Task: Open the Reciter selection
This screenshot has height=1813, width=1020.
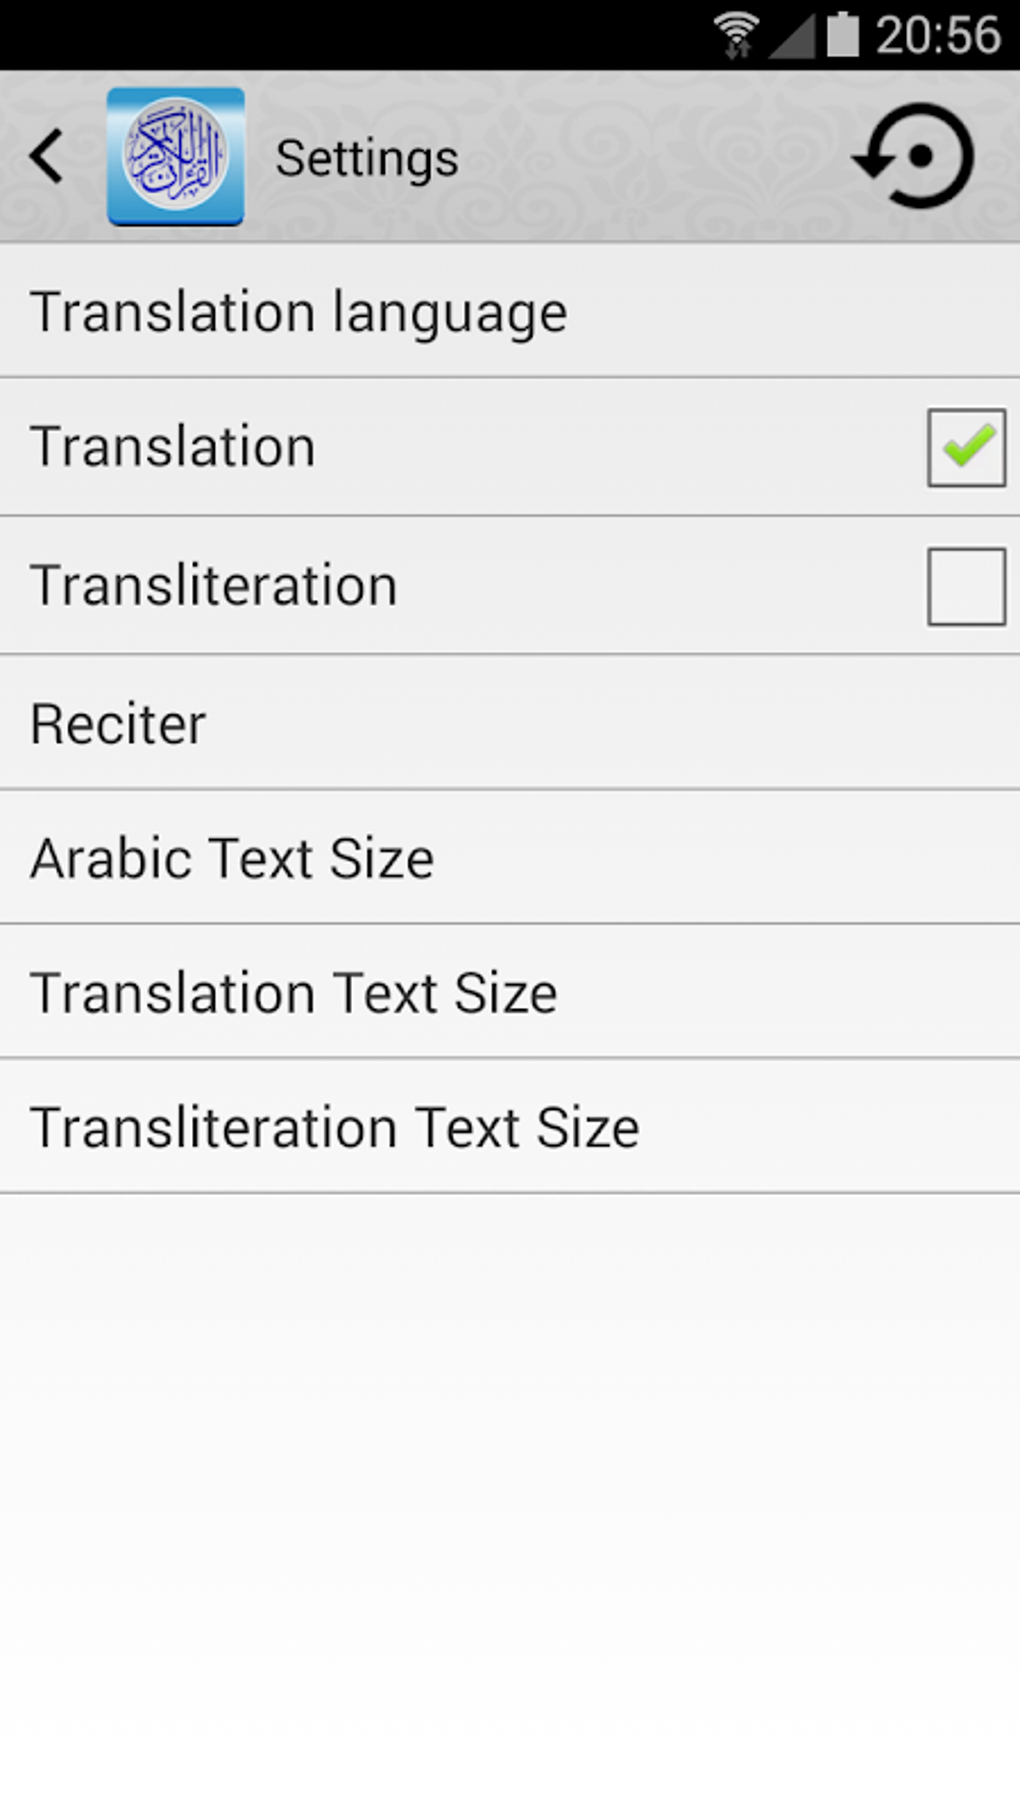Action: pyautogui.click(x=510, y=723)
